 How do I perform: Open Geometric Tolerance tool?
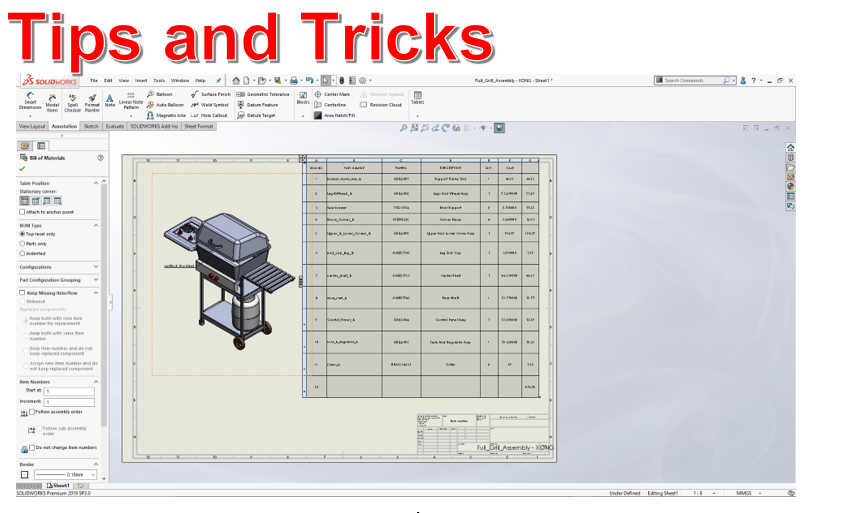point(263,94)
